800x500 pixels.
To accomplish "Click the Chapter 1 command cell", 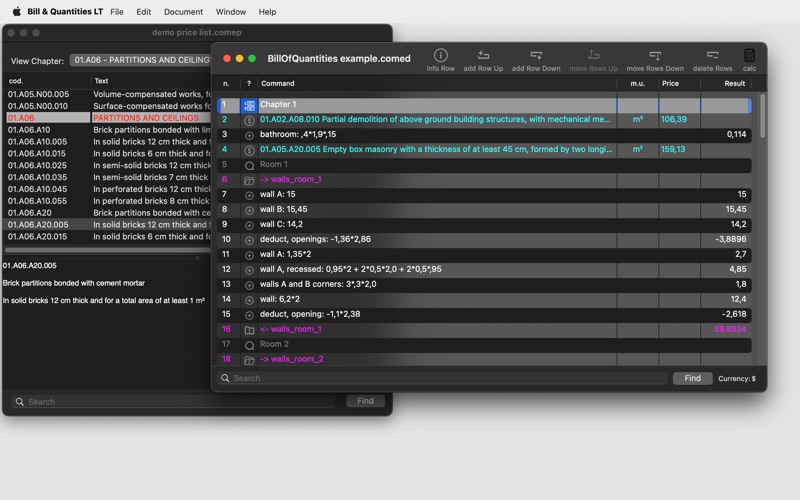I will pyautogui.click(x=437, y=105).
